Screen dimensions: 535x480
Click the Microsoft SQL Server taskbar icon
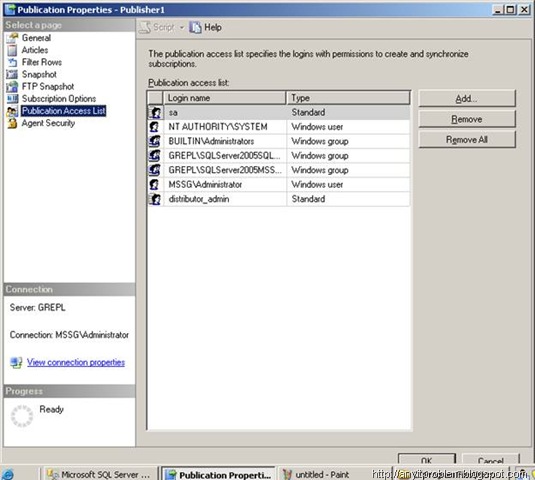click(53, 474)
